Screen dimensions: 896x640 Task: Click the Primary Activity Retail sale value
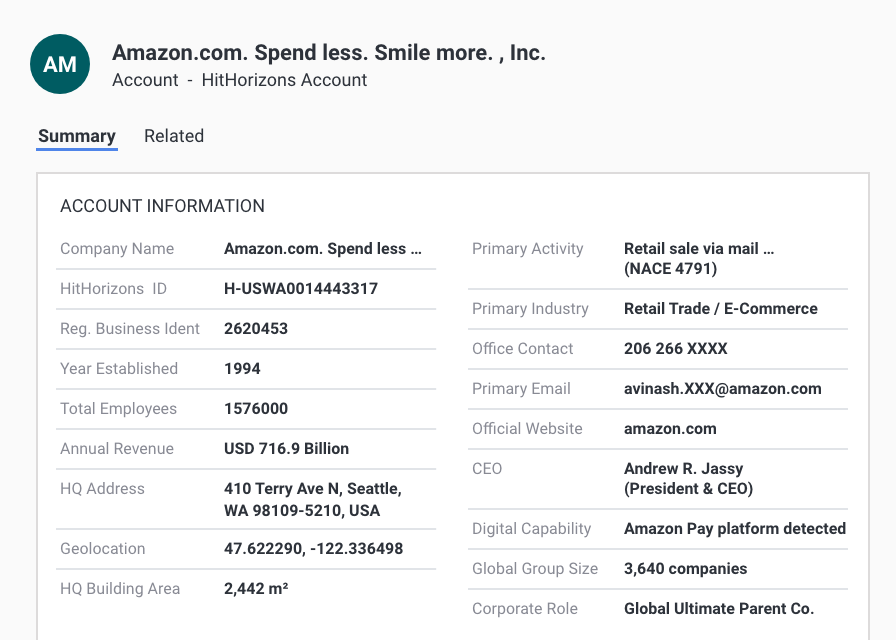[x=699, y=258]
